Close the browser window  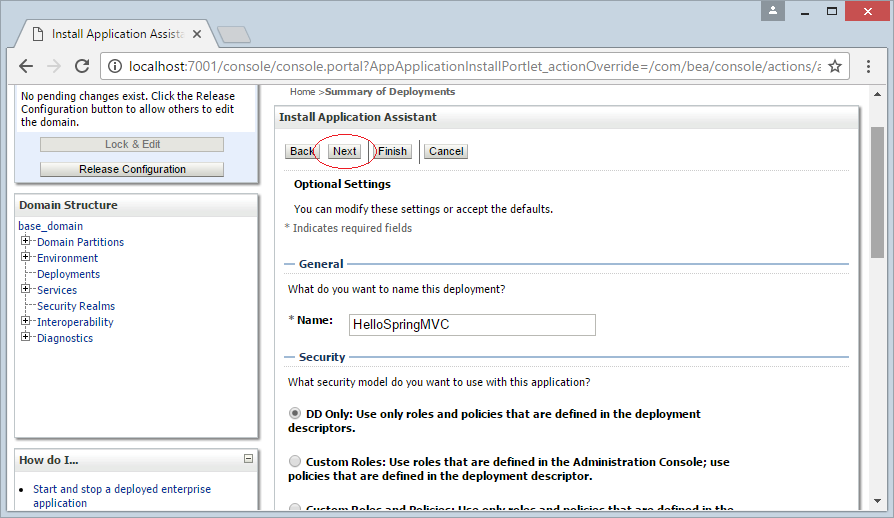(868, 11)
